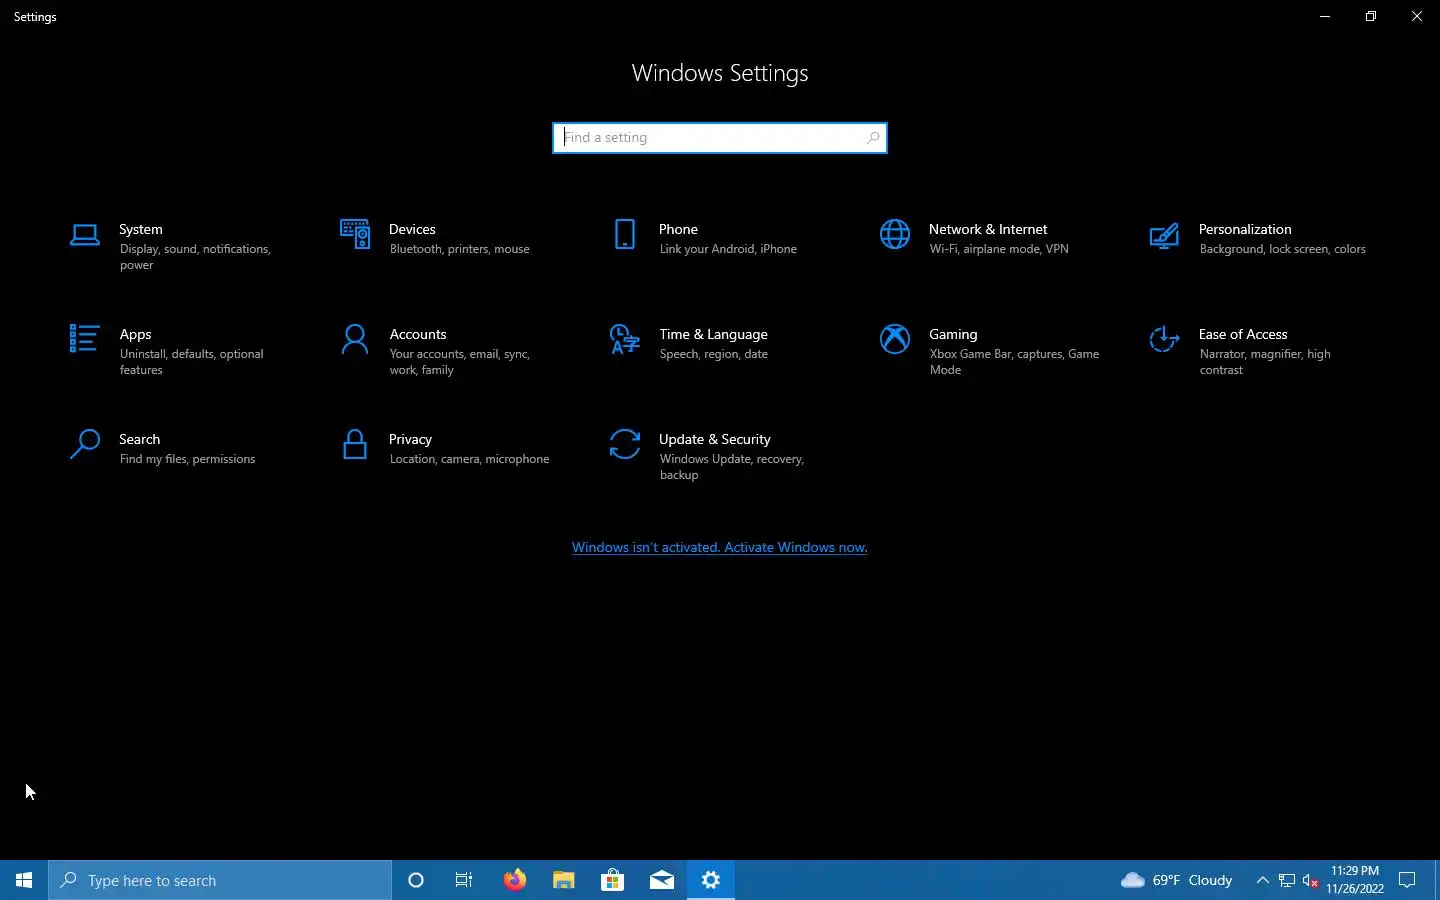This screenshot has height=900, width=1440.
Task: Open Cortana circle on taskbar
Action: (416, 880)
